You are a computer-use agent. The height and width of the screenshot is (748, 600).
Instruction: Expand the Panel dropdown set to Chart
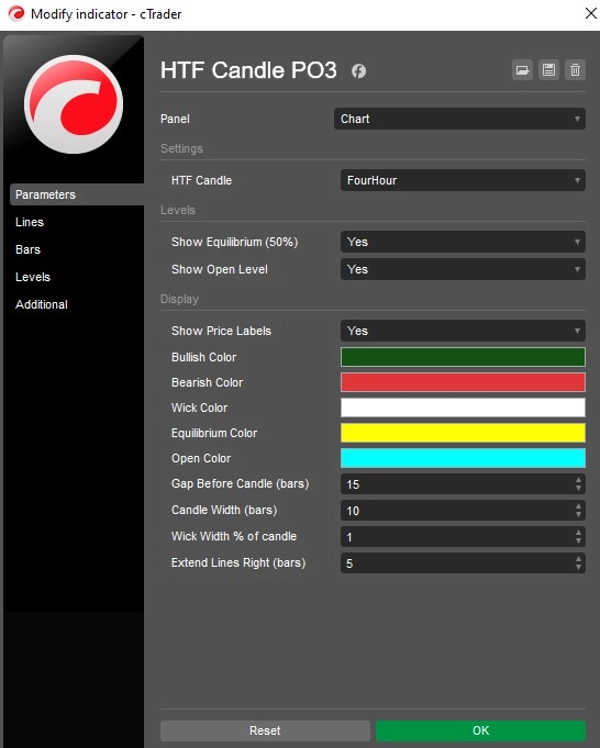459,119
